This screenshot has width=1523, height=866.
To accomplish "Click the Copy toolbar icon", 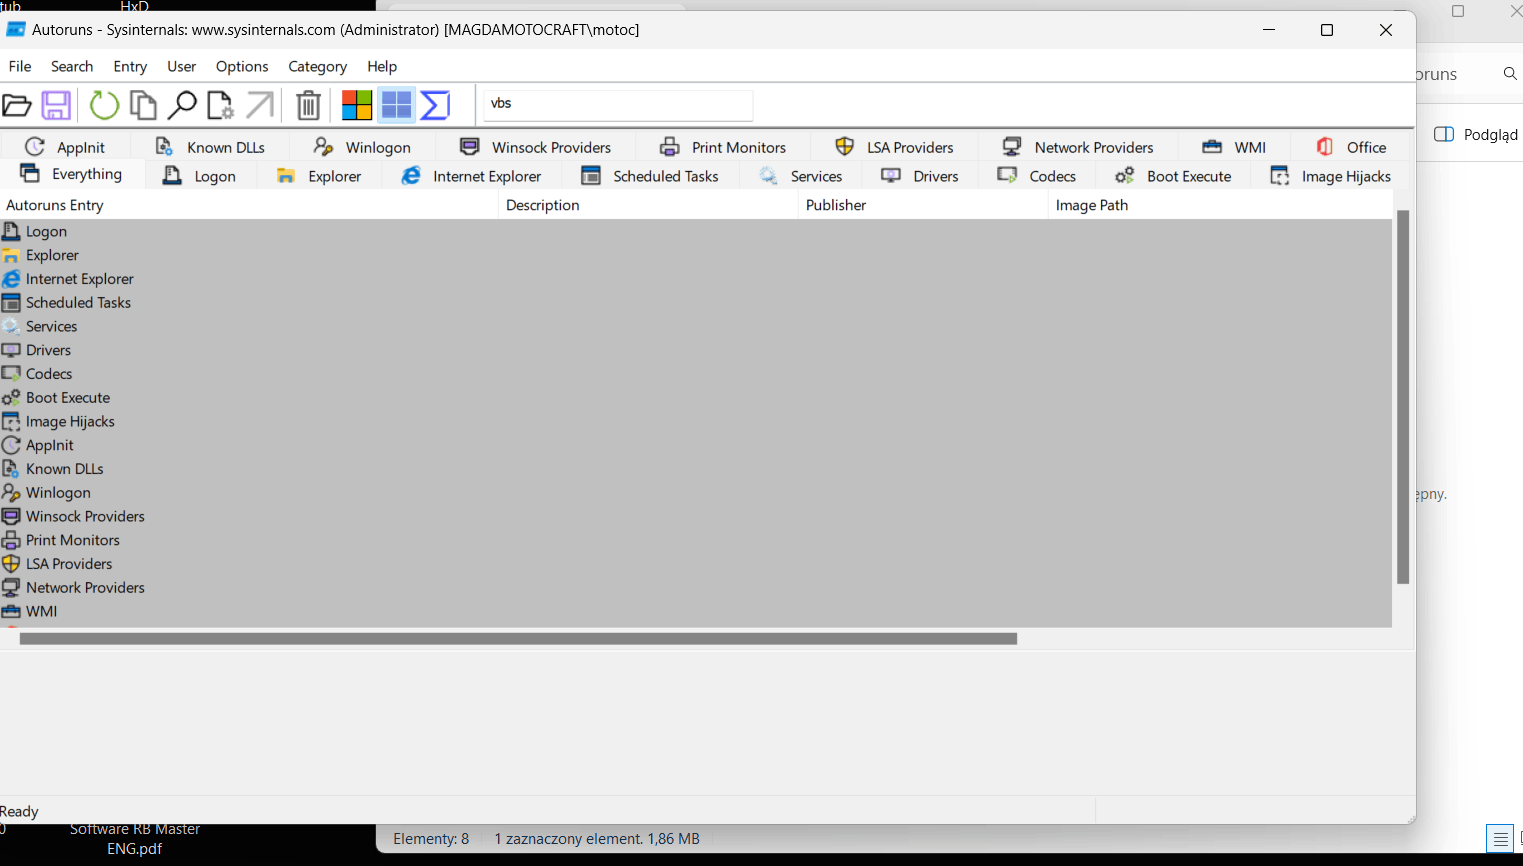I will pyautogui.click(x=144, y=105).
